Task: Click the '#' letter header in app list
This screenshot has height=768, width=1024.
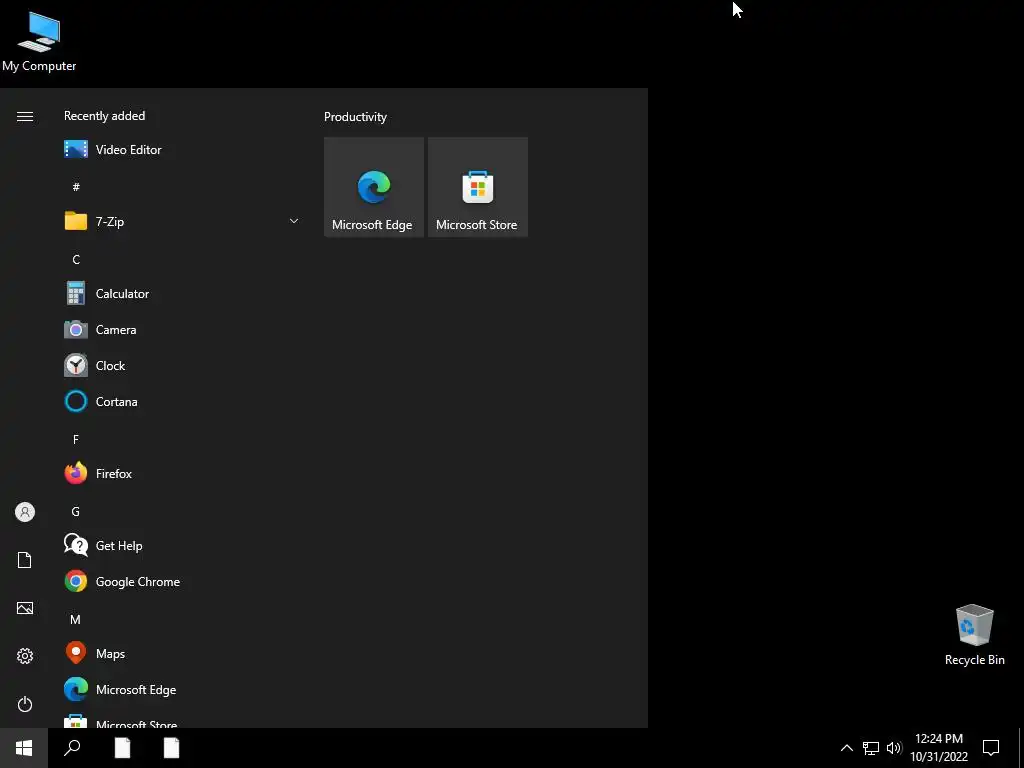Action: [76, 187]
